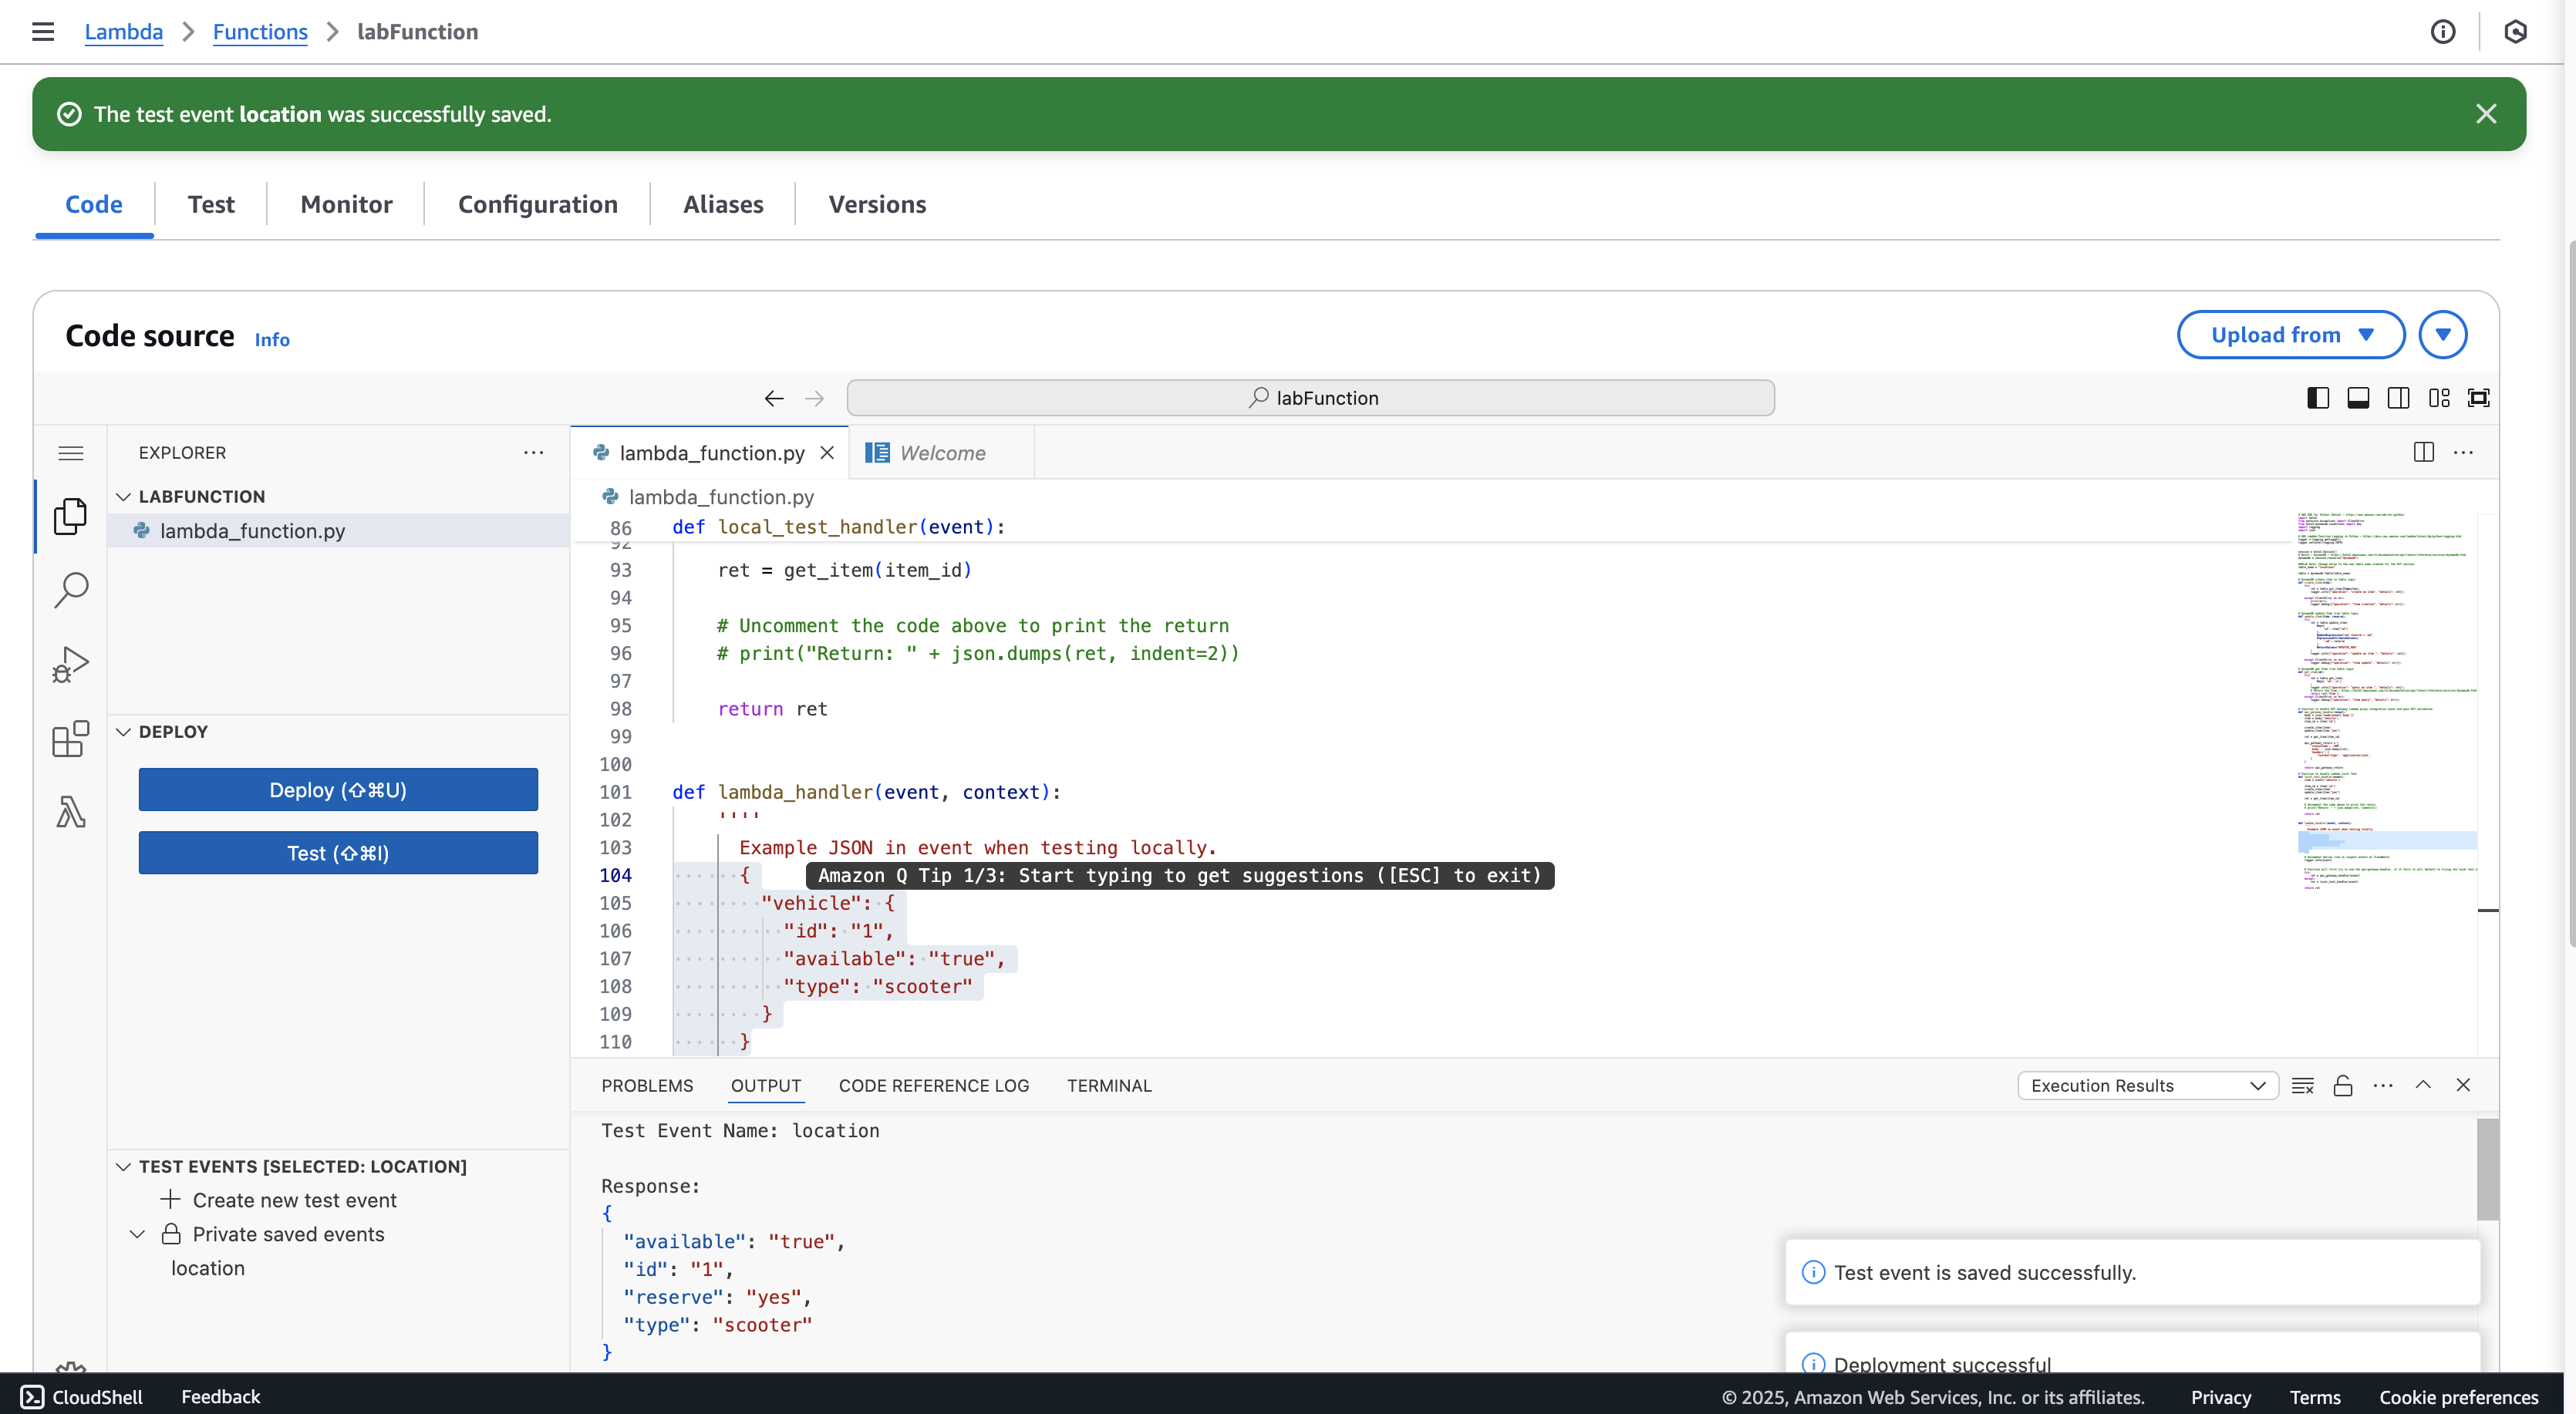Image resolution: width=2576 pixels, height=1414 pixels.
Task: Click the blue Test button in the sidebar
Action: (x=338, y=853)
